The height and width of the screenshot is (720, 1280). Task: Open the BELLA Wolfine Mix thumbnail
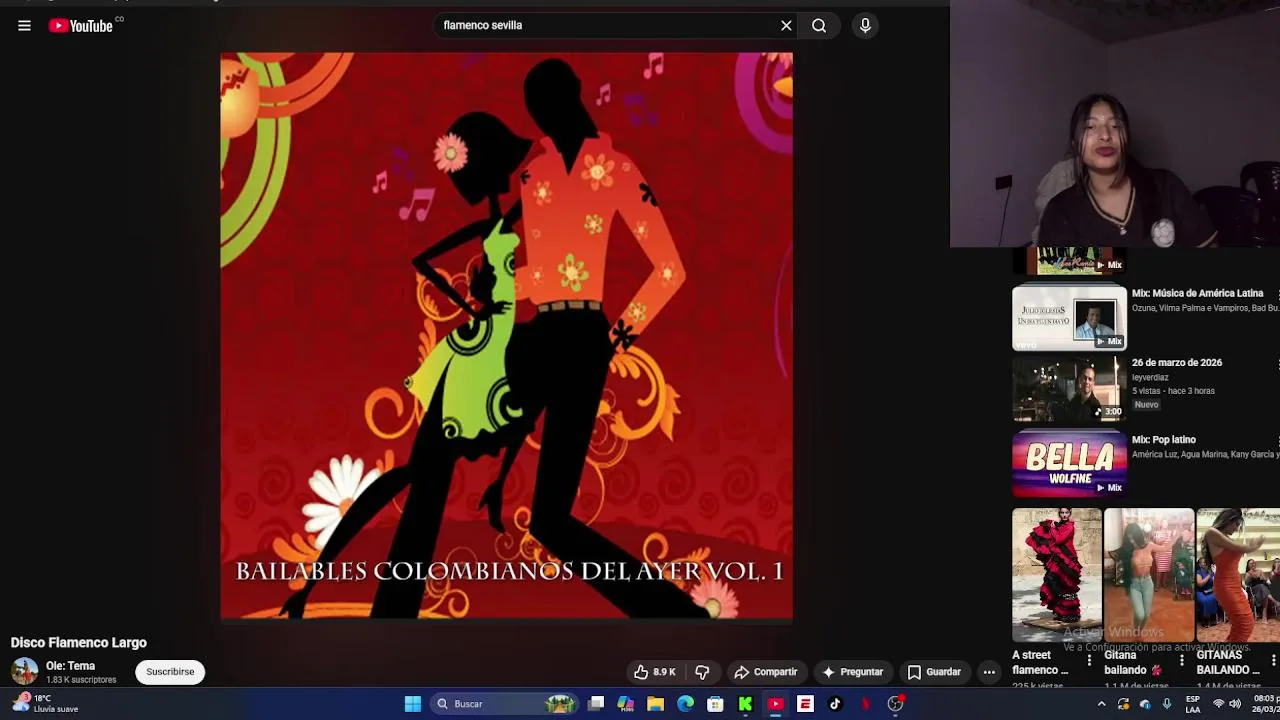point(1069,463)
